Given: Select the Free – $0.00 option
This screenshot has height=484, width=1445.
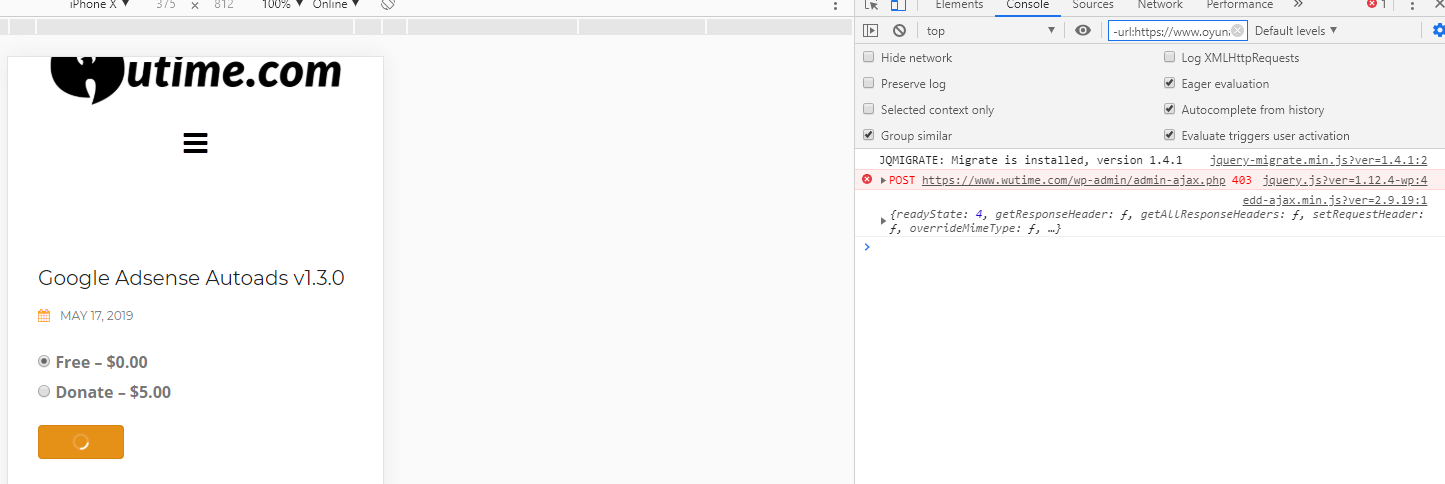Looking at the screenshot, I should (x=44, y=361).
